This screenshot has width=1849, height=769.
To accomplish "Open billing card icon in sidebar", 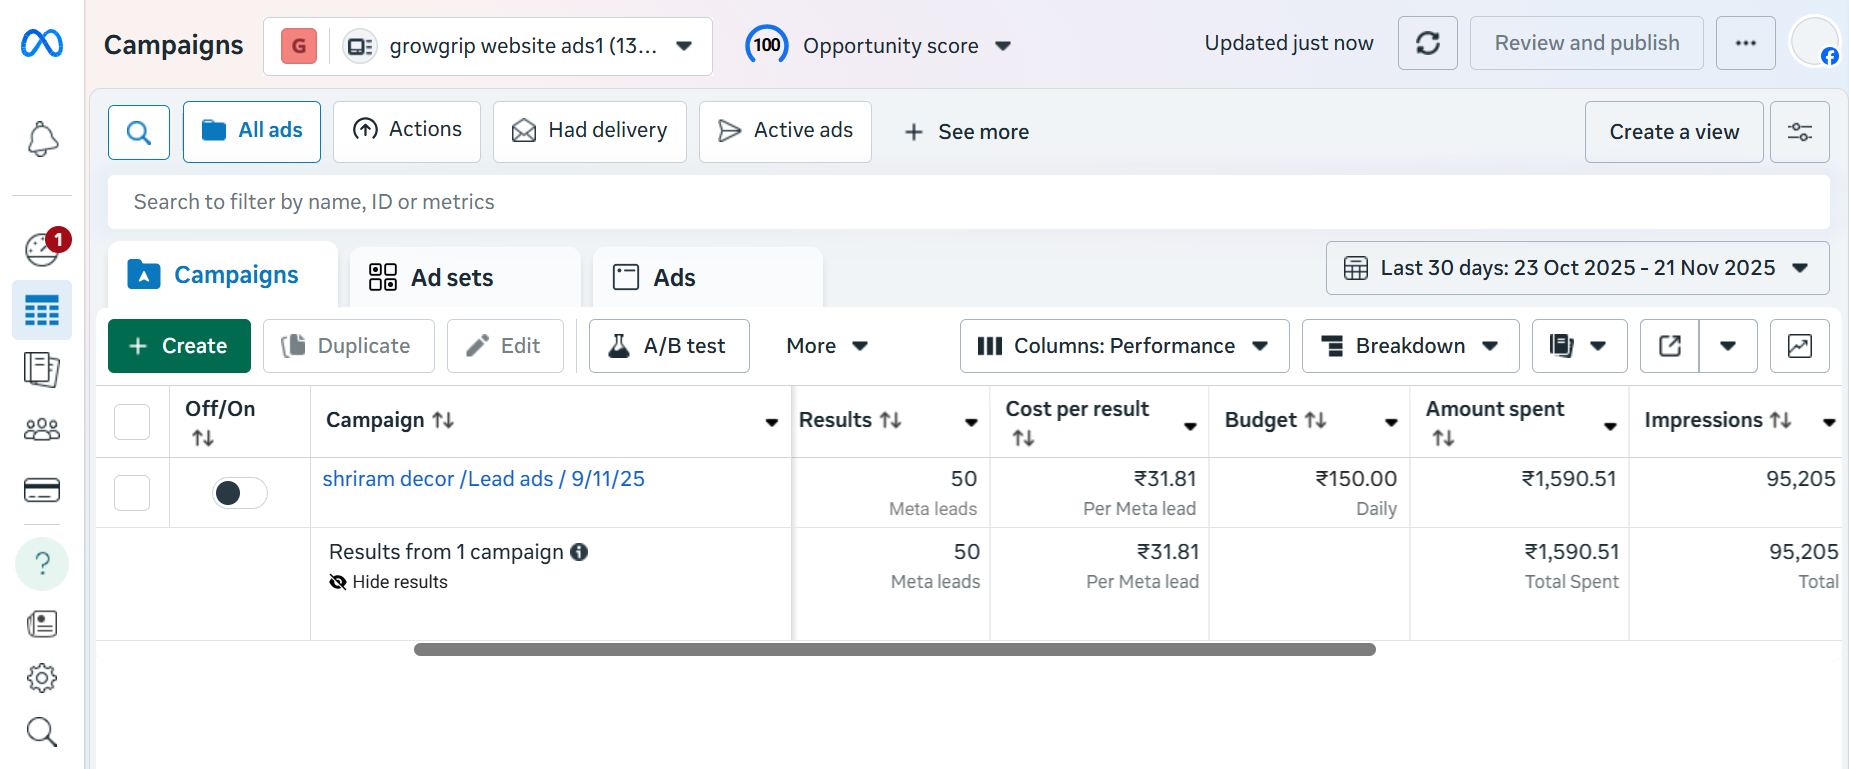I will click(42, 490).
